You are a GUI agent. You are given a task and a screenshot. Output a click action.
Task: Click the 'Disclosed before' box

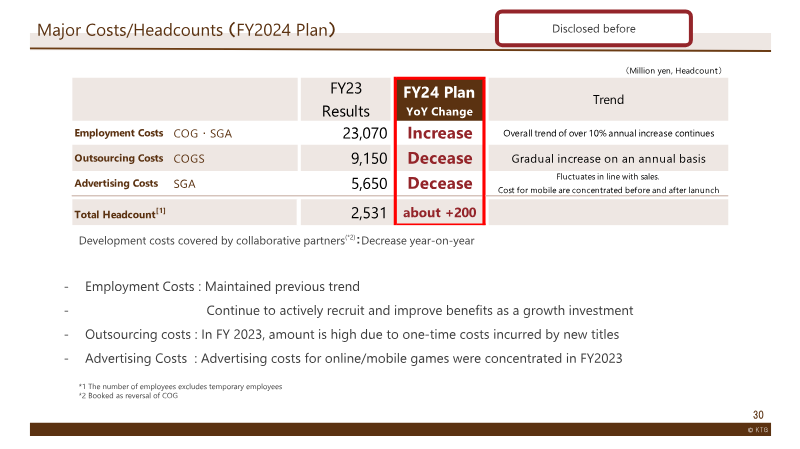click(x=593, y=29)
